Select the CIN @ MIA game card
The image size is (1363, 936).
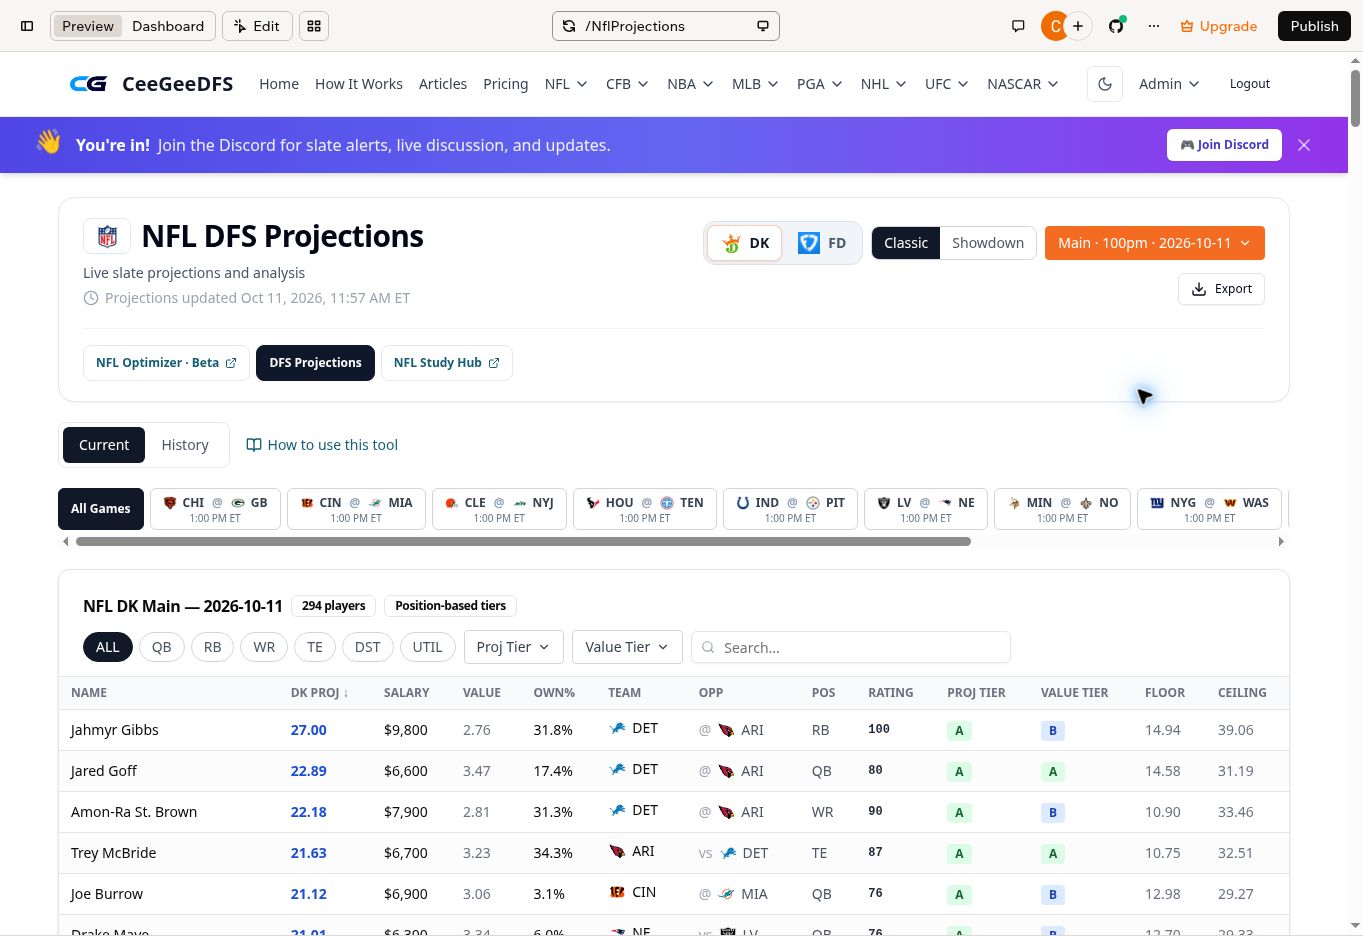click(356, 509)
